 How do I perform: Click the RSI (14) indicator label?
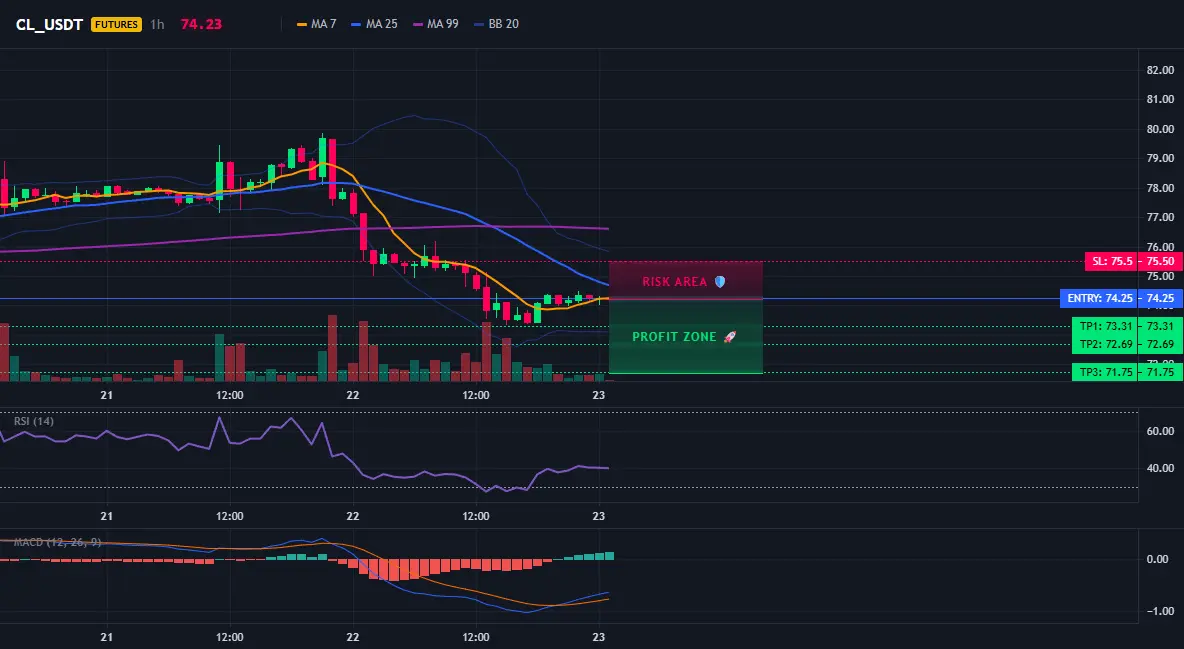[34, 421]
